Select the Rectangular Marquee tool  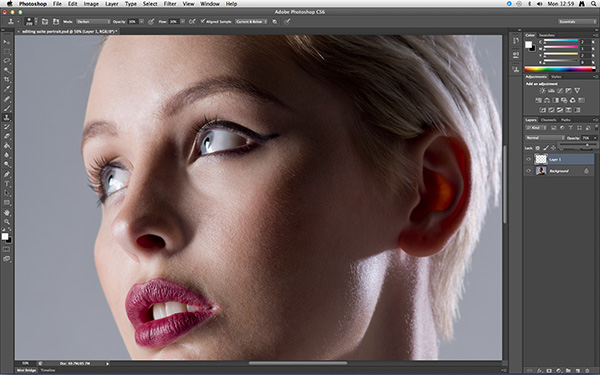coord(7,52)
